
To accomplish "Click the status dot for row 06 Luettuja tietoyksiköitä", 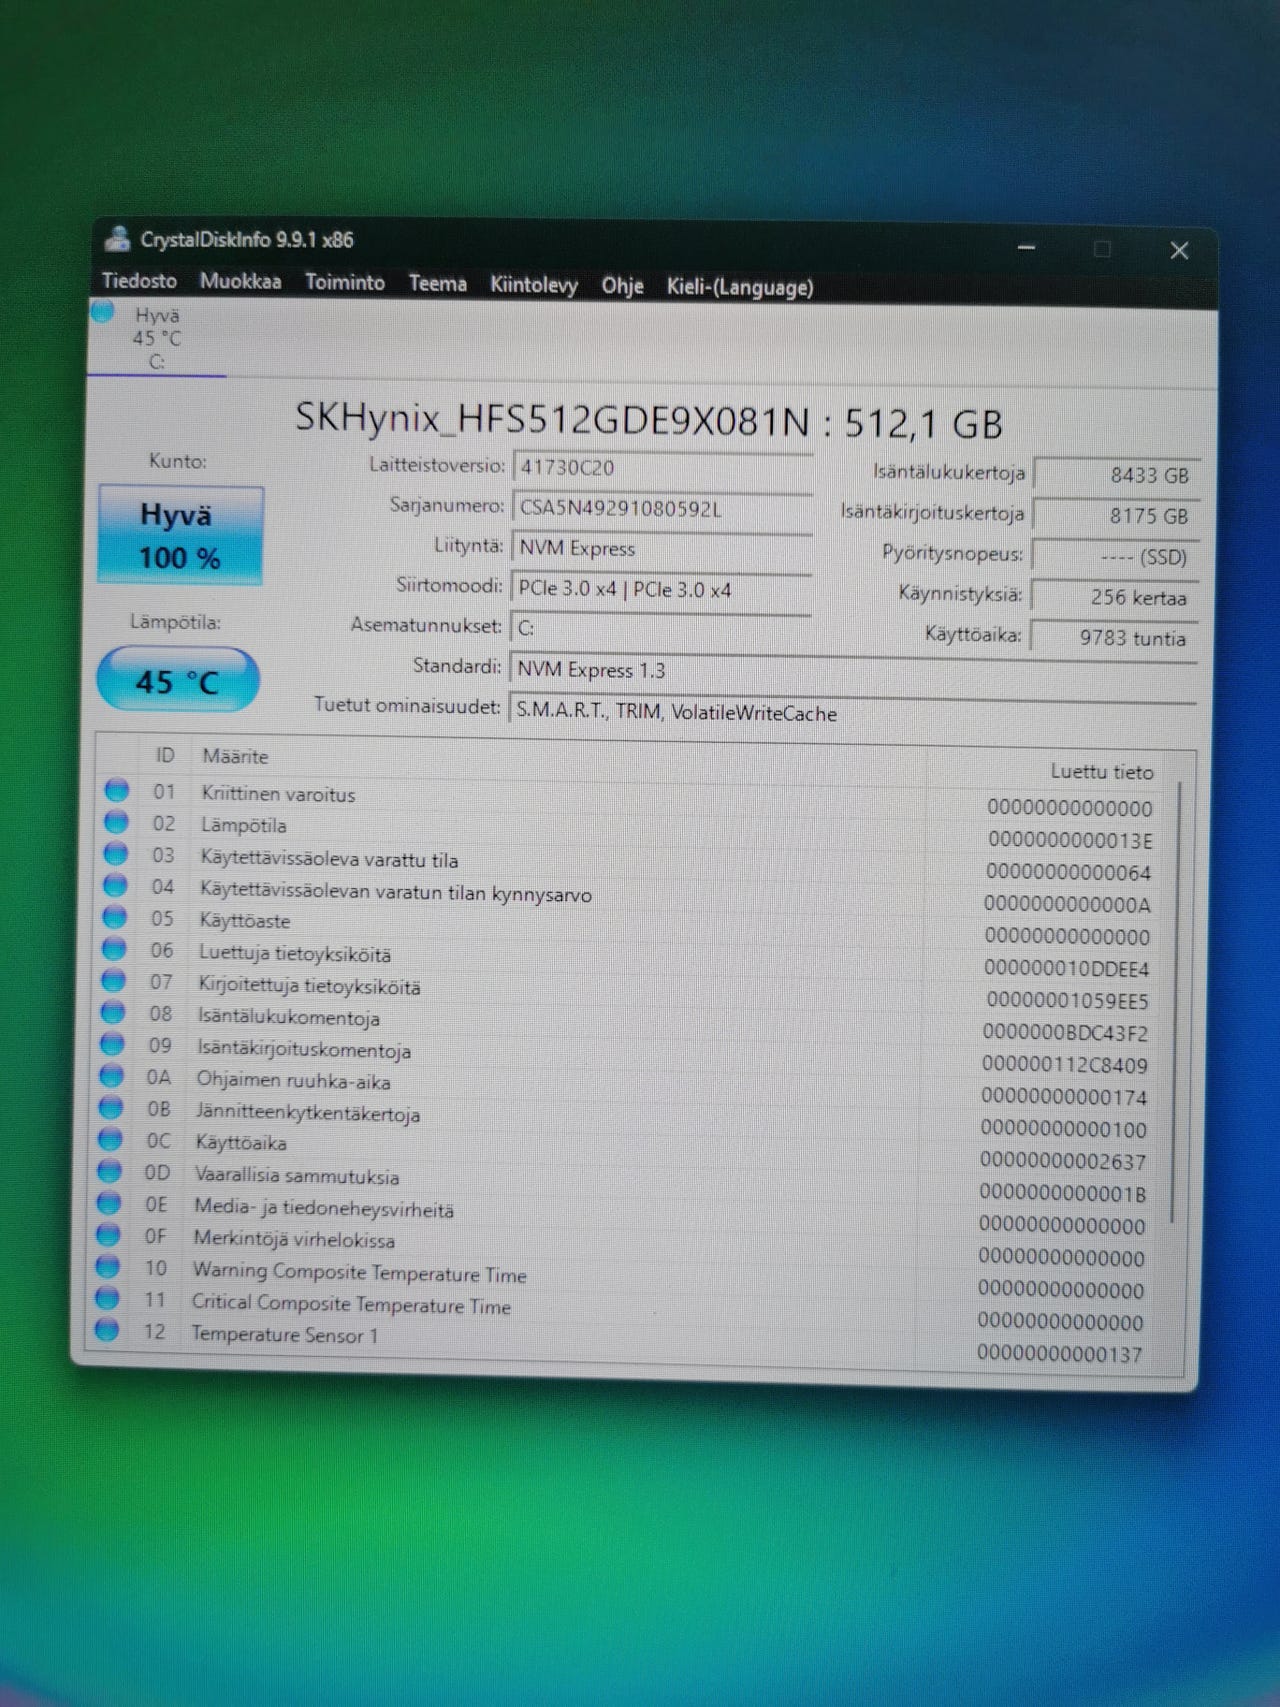I will pos(114,949).
